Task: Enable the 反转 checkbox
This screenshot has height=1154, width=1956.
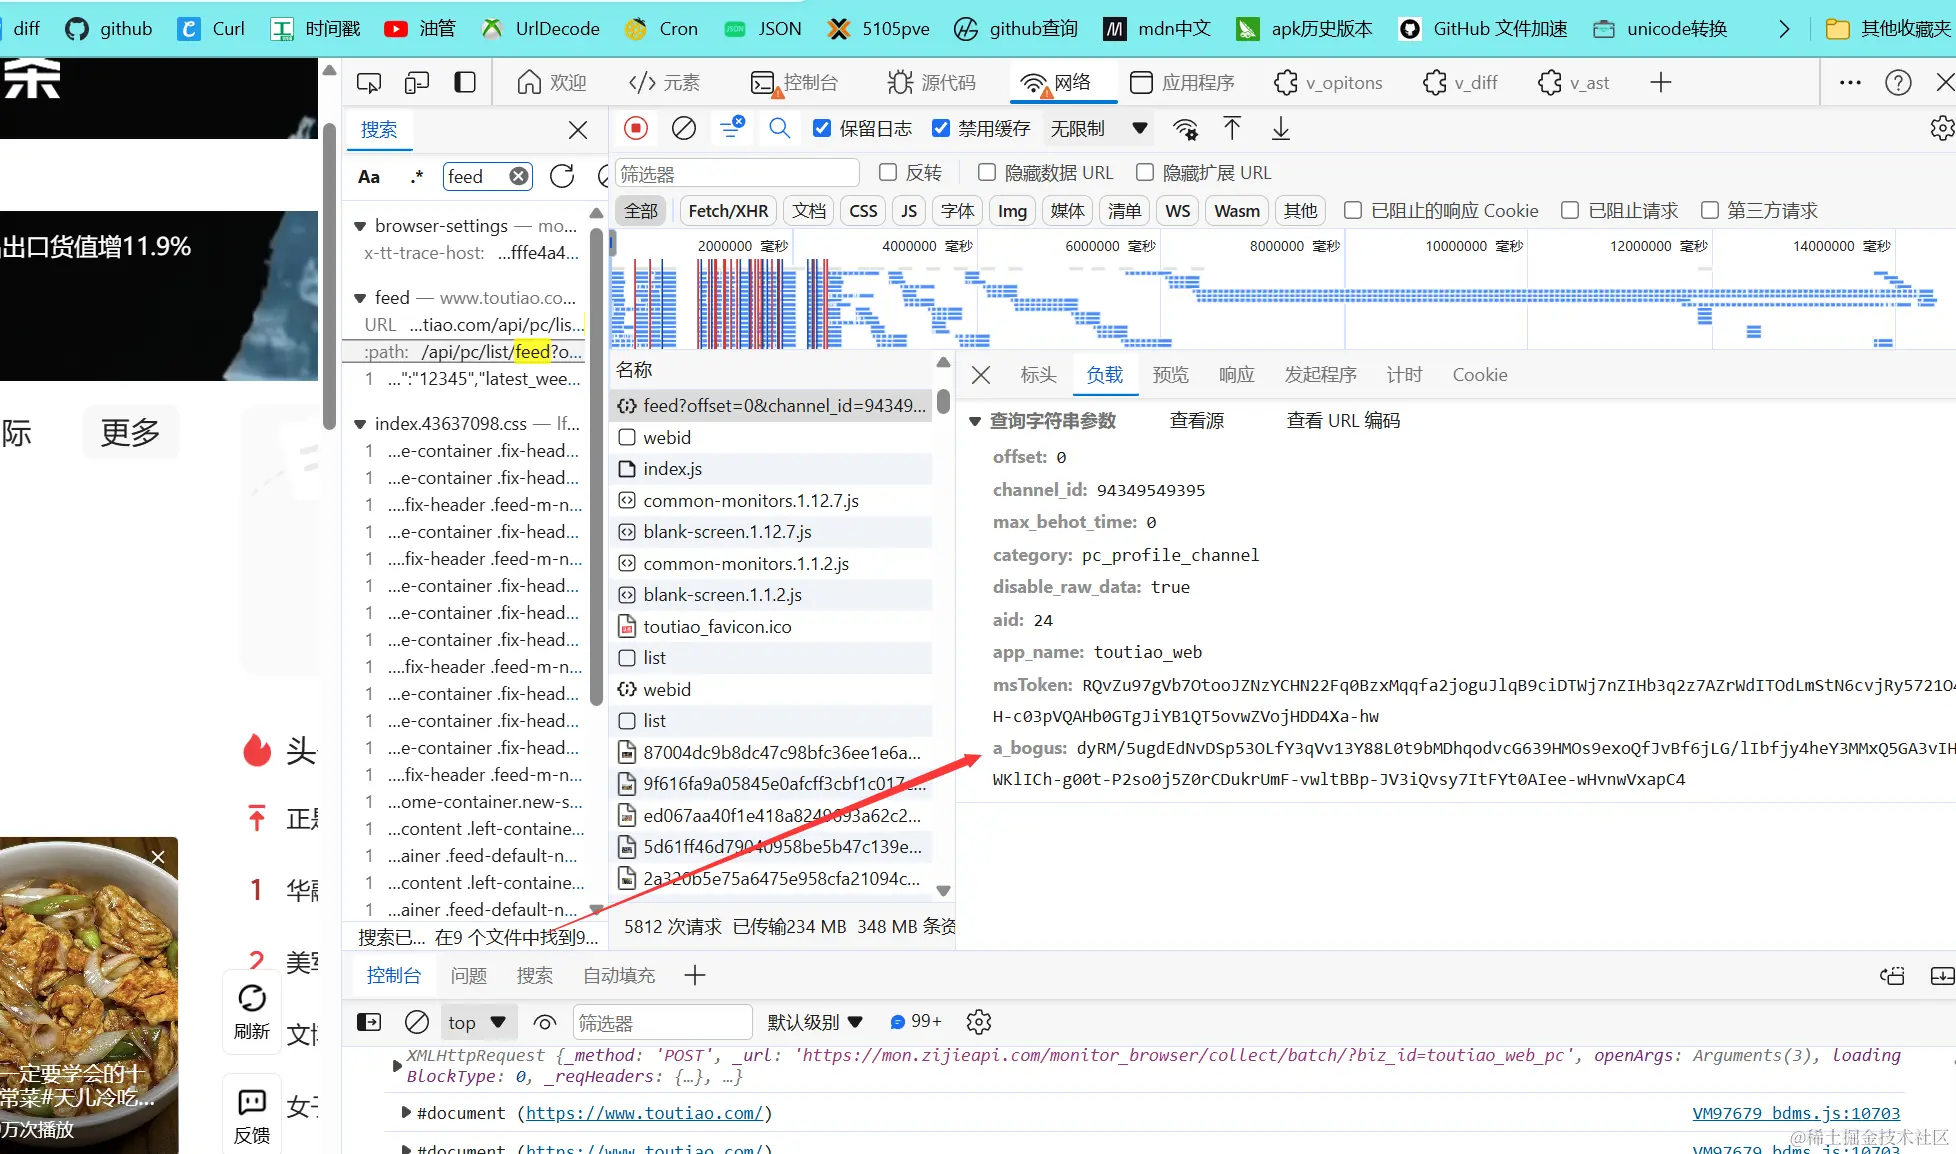Action: click(x=888, y=172)
